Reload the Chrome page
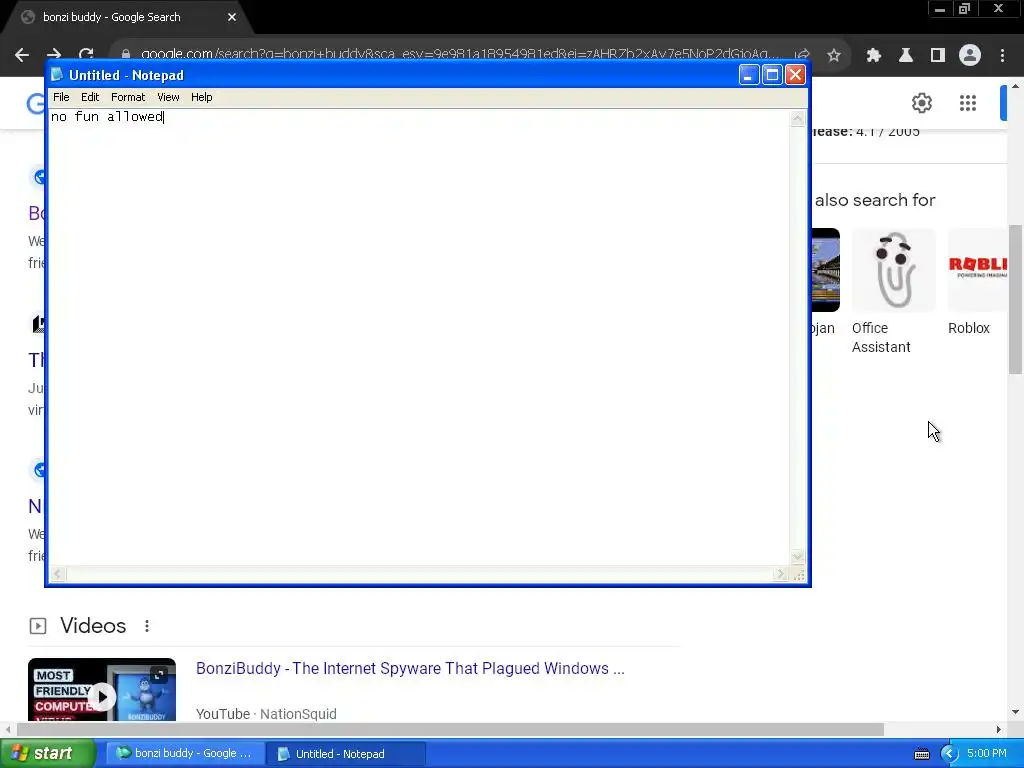This screenshot has height=768, width=1024. (86, 55)
